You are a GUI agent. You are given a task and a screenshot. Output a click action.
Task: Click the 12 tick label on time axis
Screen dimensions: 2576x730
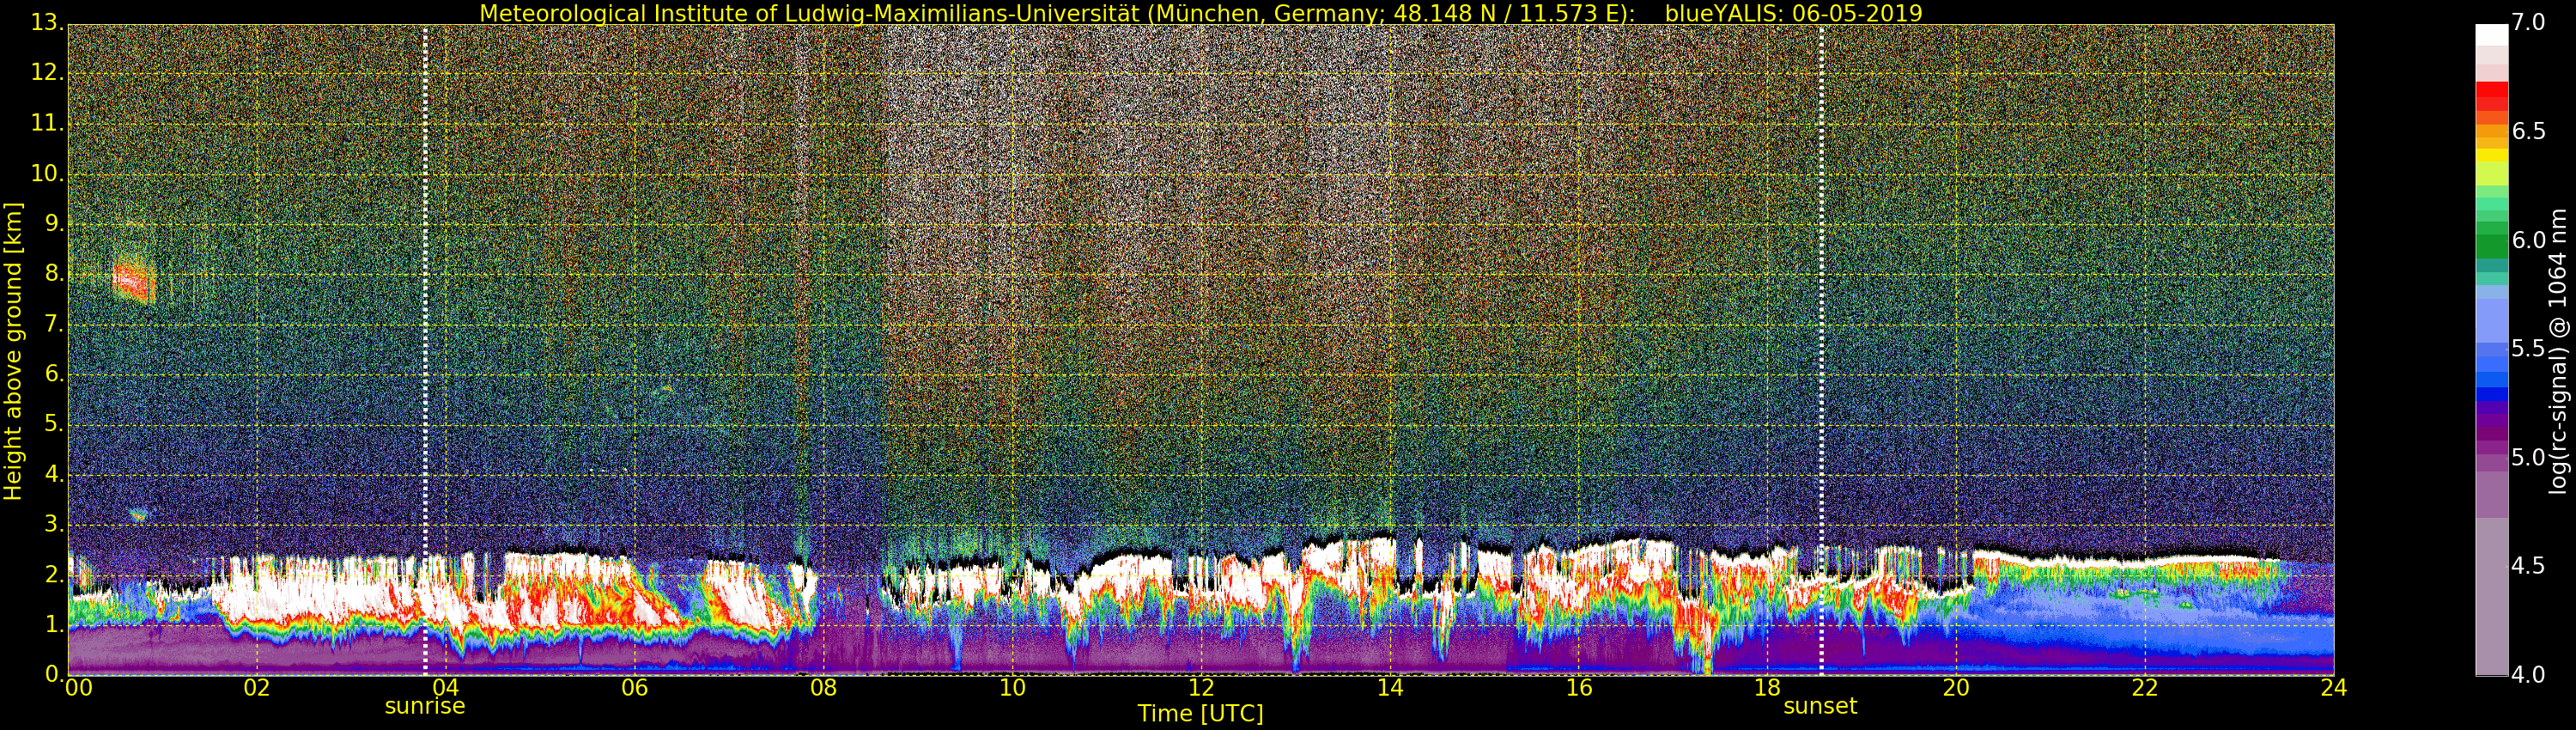tap(1201, 688)
